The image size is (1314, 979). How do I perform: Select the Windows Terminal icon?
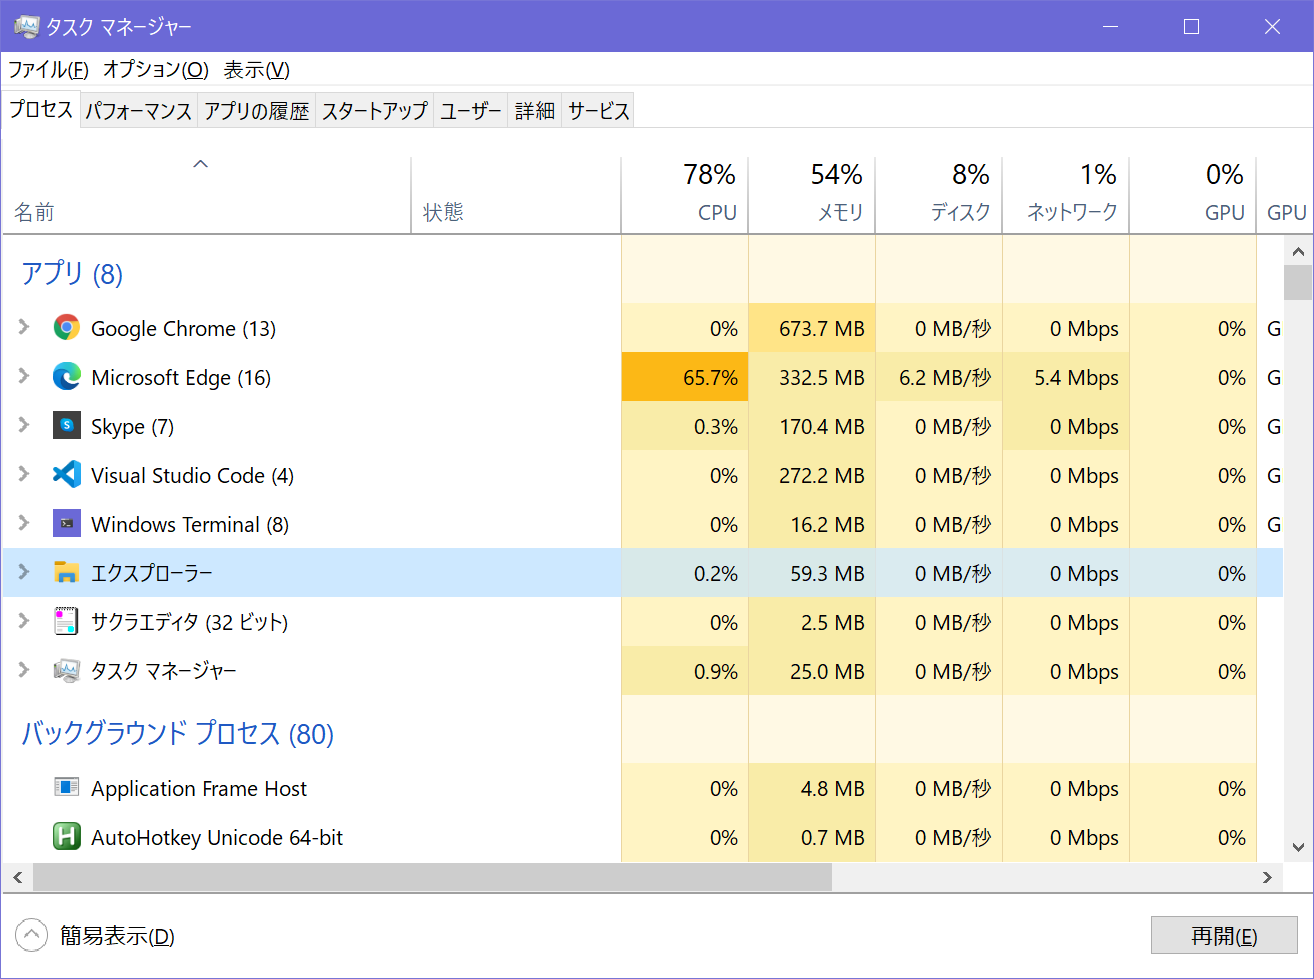(x=66, y=524)
